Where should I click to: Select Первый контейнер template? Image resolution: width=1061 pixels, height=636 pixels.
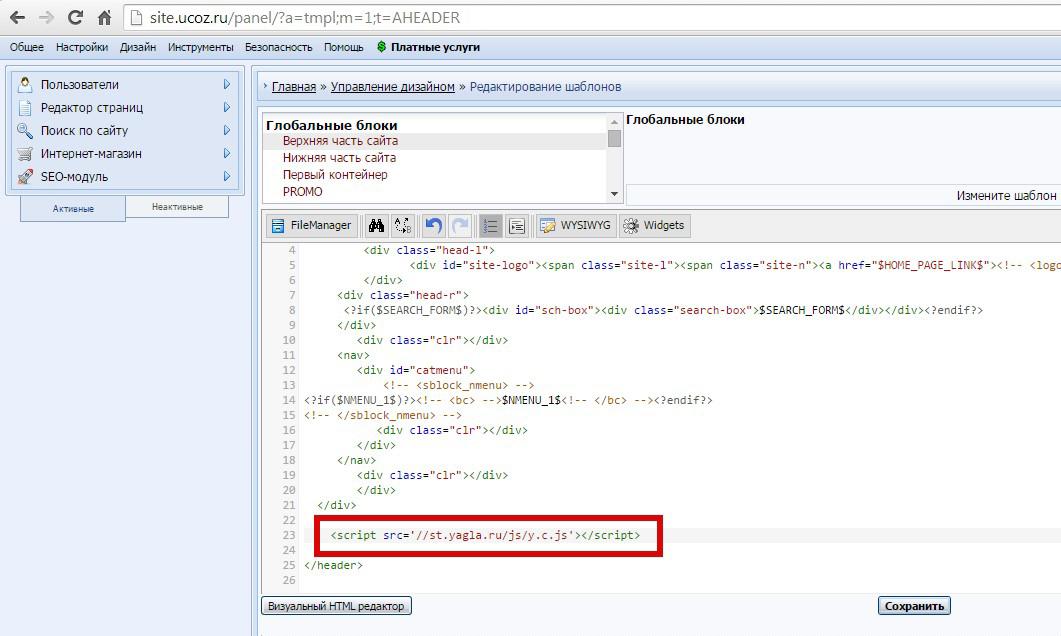335,175
